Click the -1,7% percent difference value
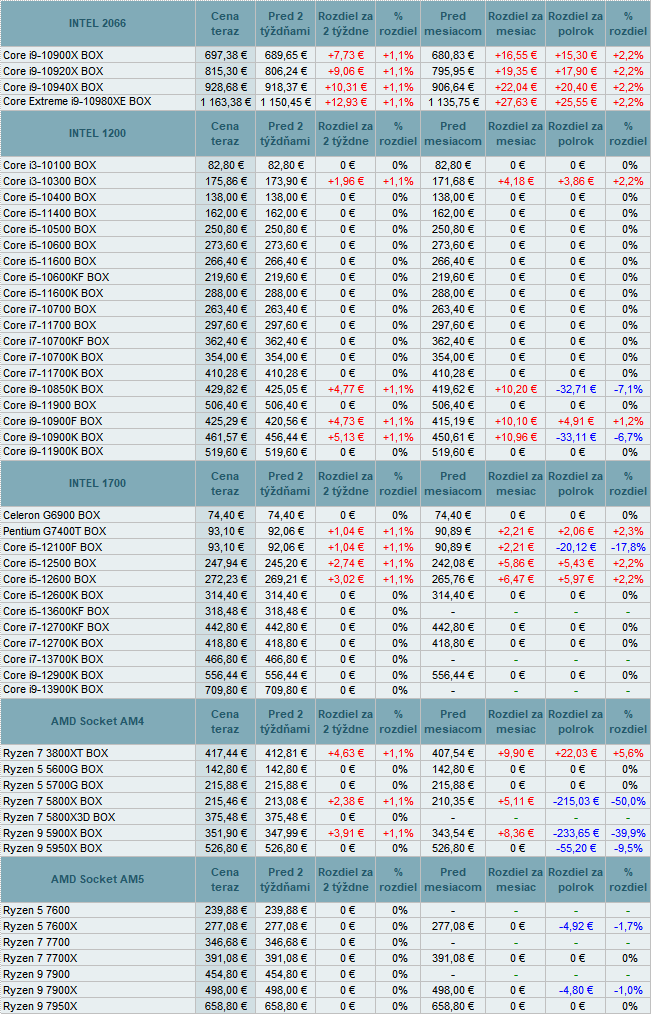651x1014 pixels. point(628,927)
